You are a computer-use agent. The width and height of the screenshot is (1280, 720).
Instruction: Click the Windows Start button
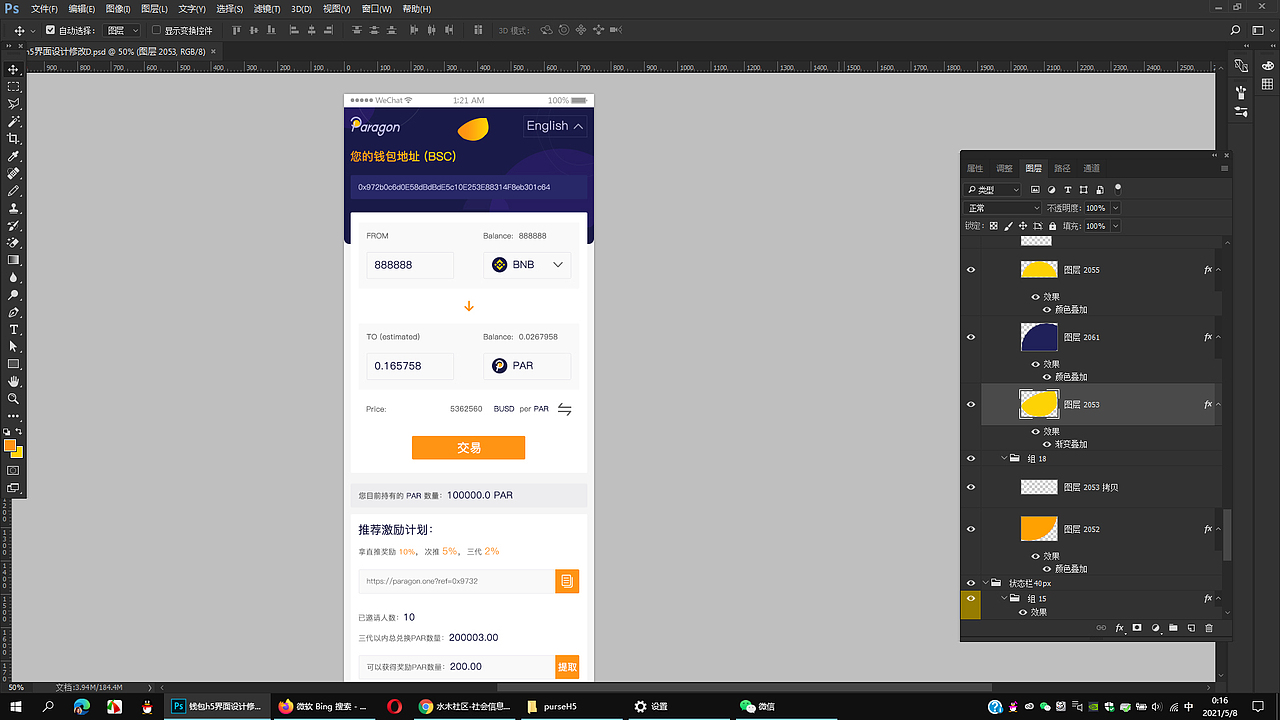pos(15,706)
